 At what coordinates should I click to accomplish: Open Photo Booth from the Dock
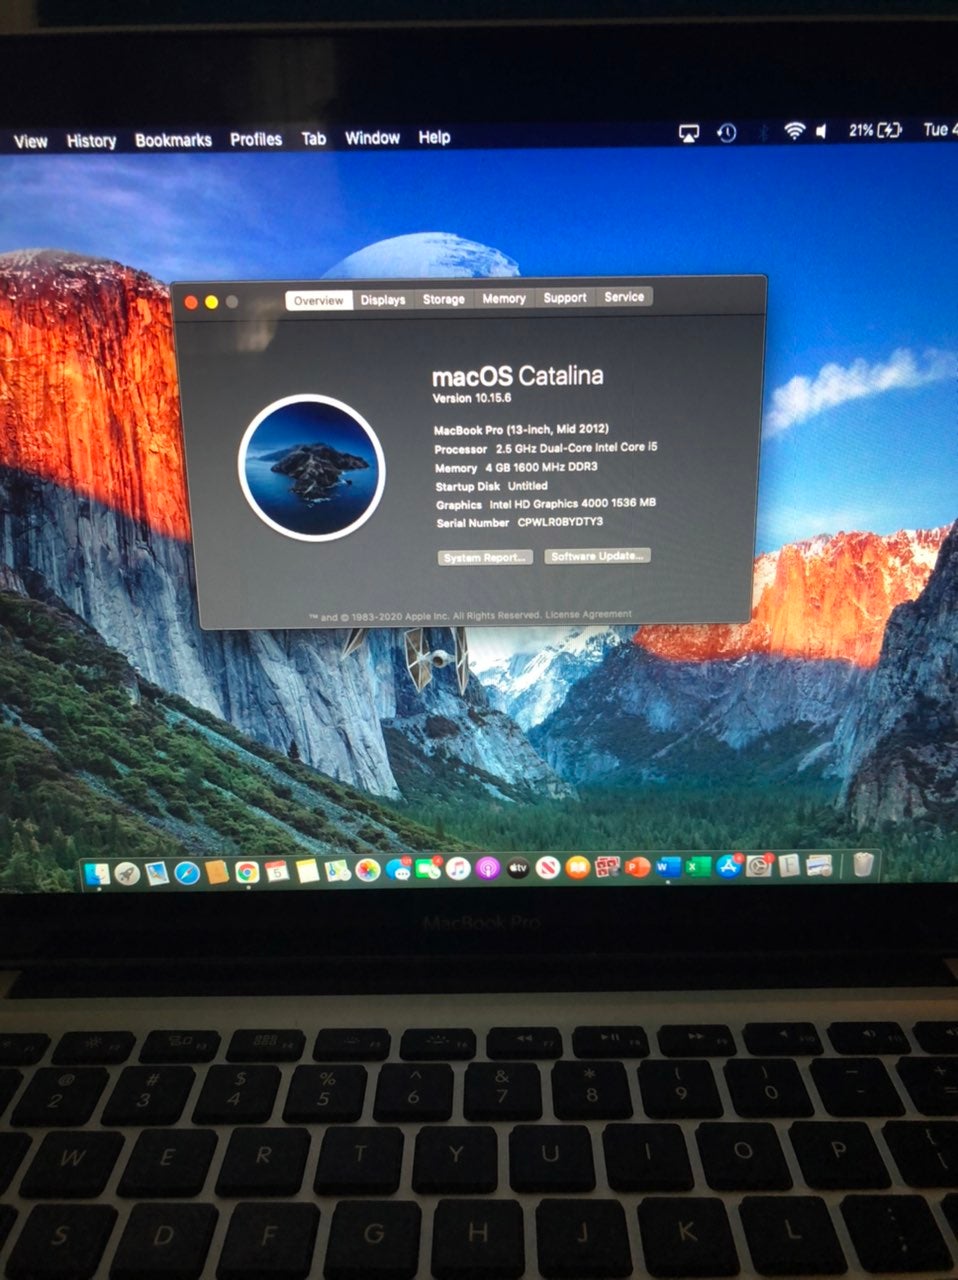tap(608, 868)
